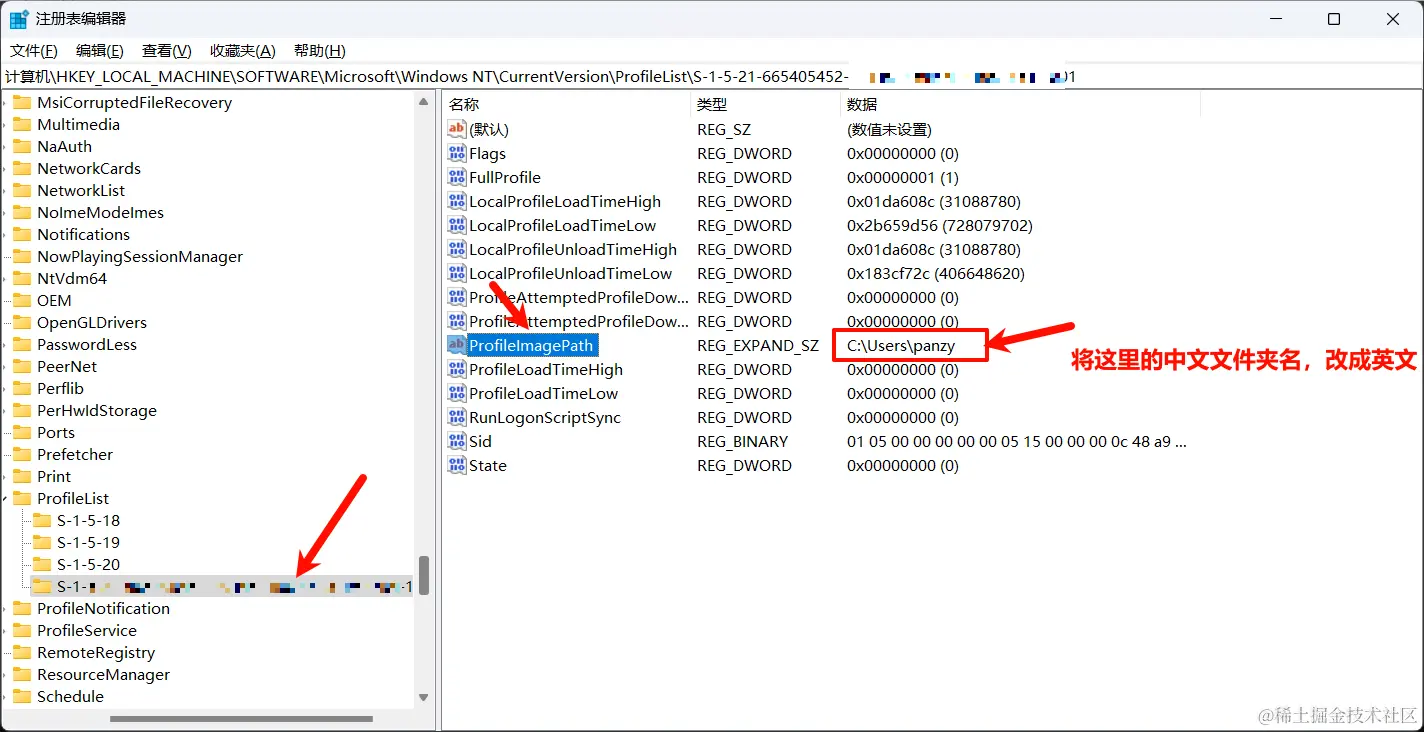This screenshot has width=1424, height=732.
Task: Click the Flags DWORD value icon
Action: pyautogui.click(x=456, y=153)
